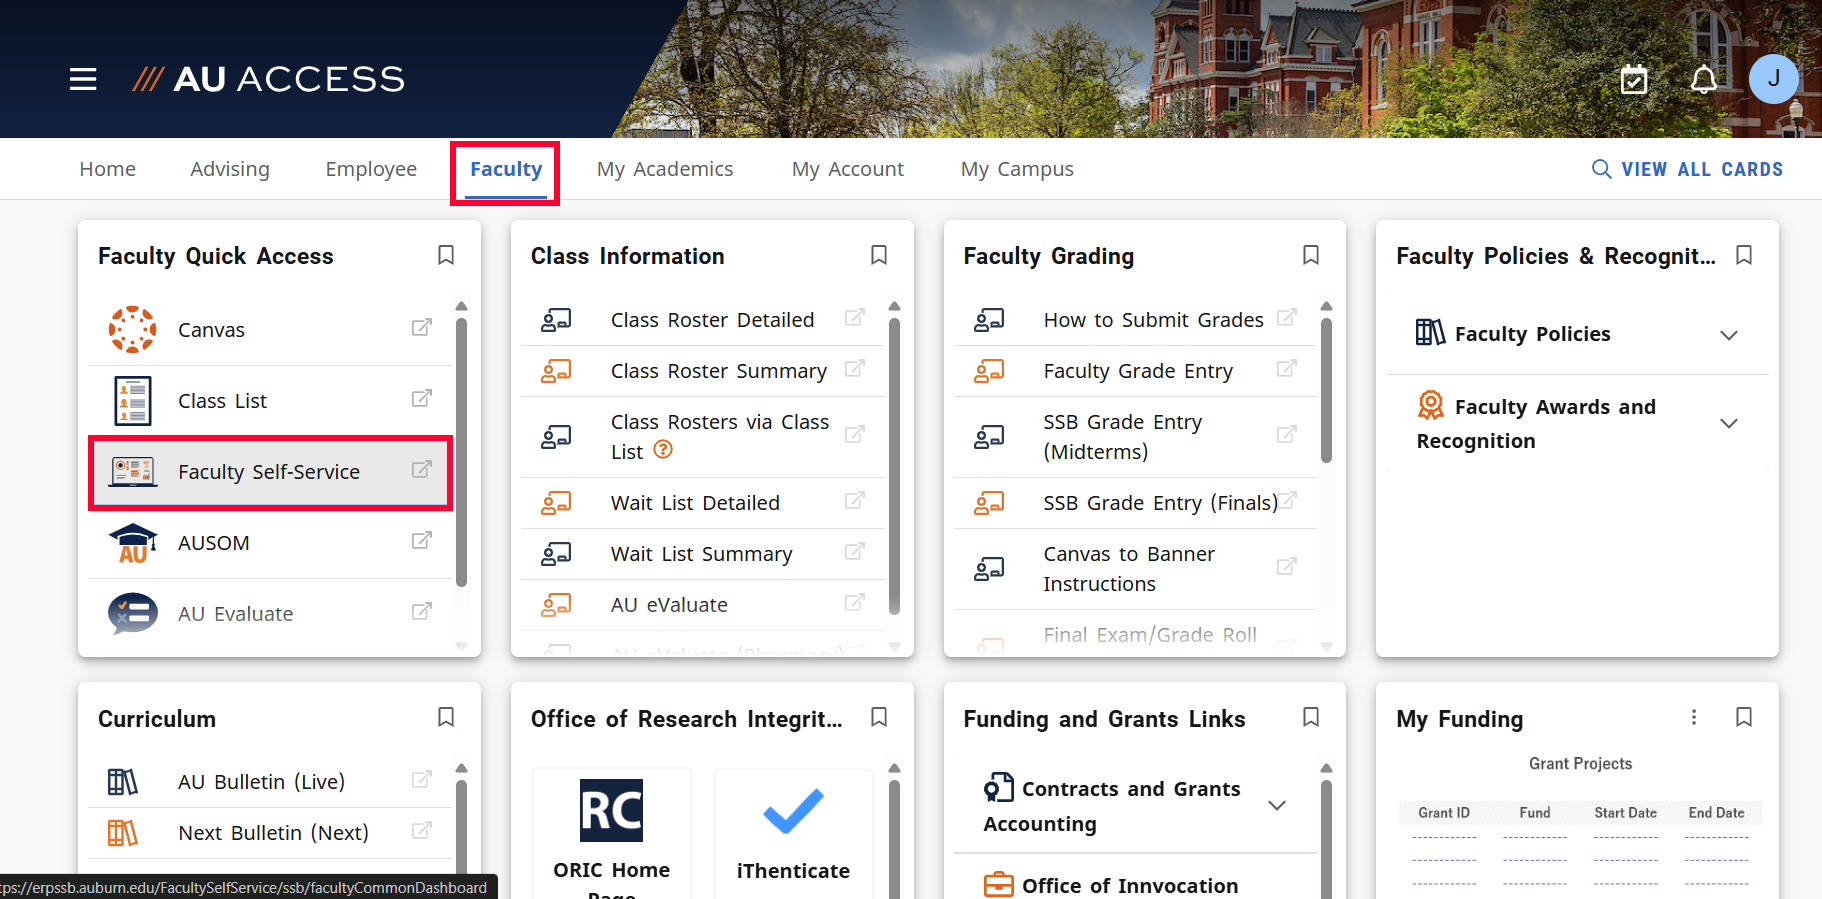Viewport: 1822px width, 899px height.
Task: Open My Funding card options menu
Action: tap(1694, 717)
